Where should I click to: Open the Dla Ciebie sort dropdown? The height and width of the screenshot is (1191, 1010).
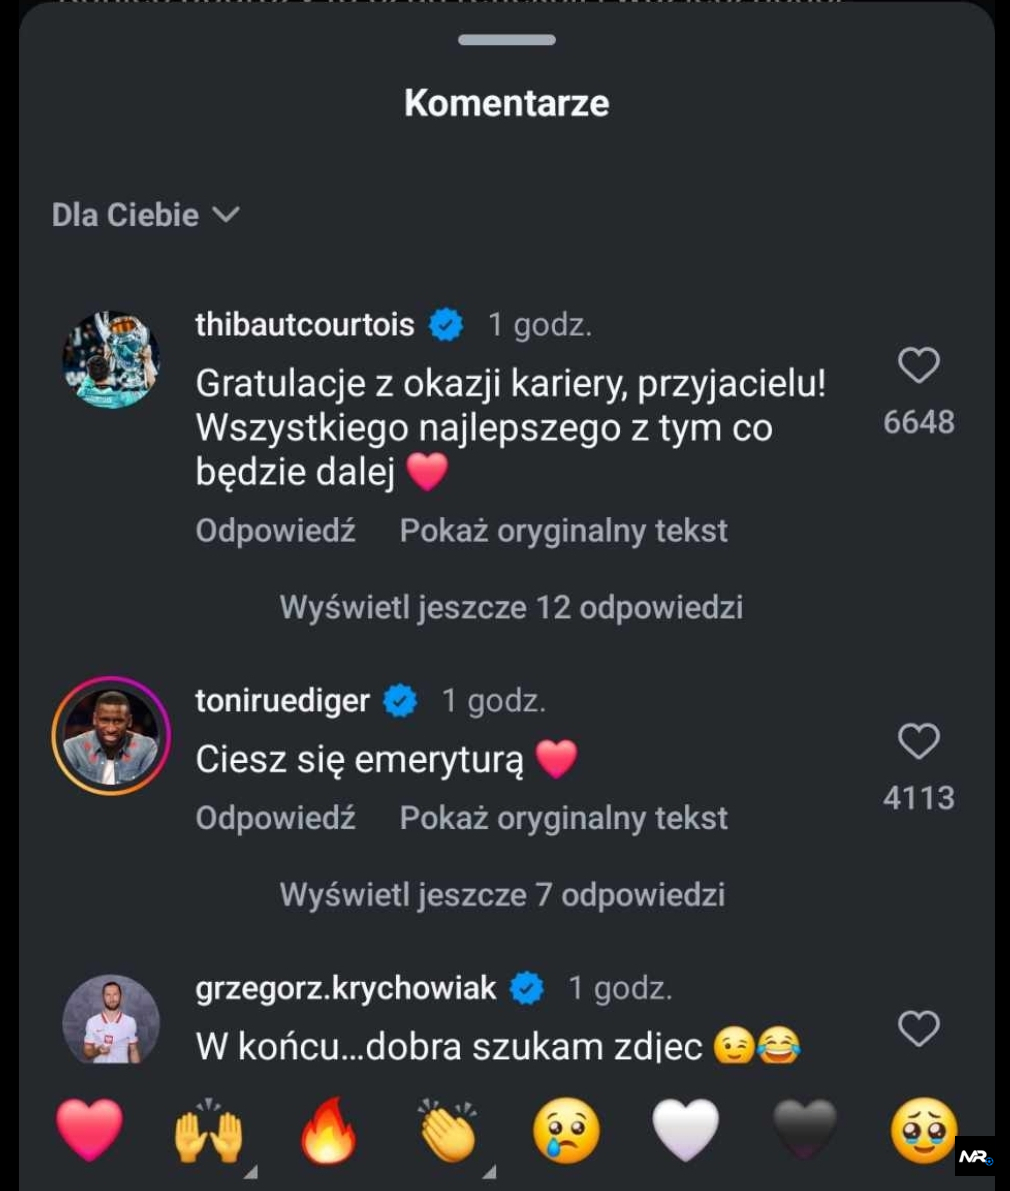click(146, 215)
